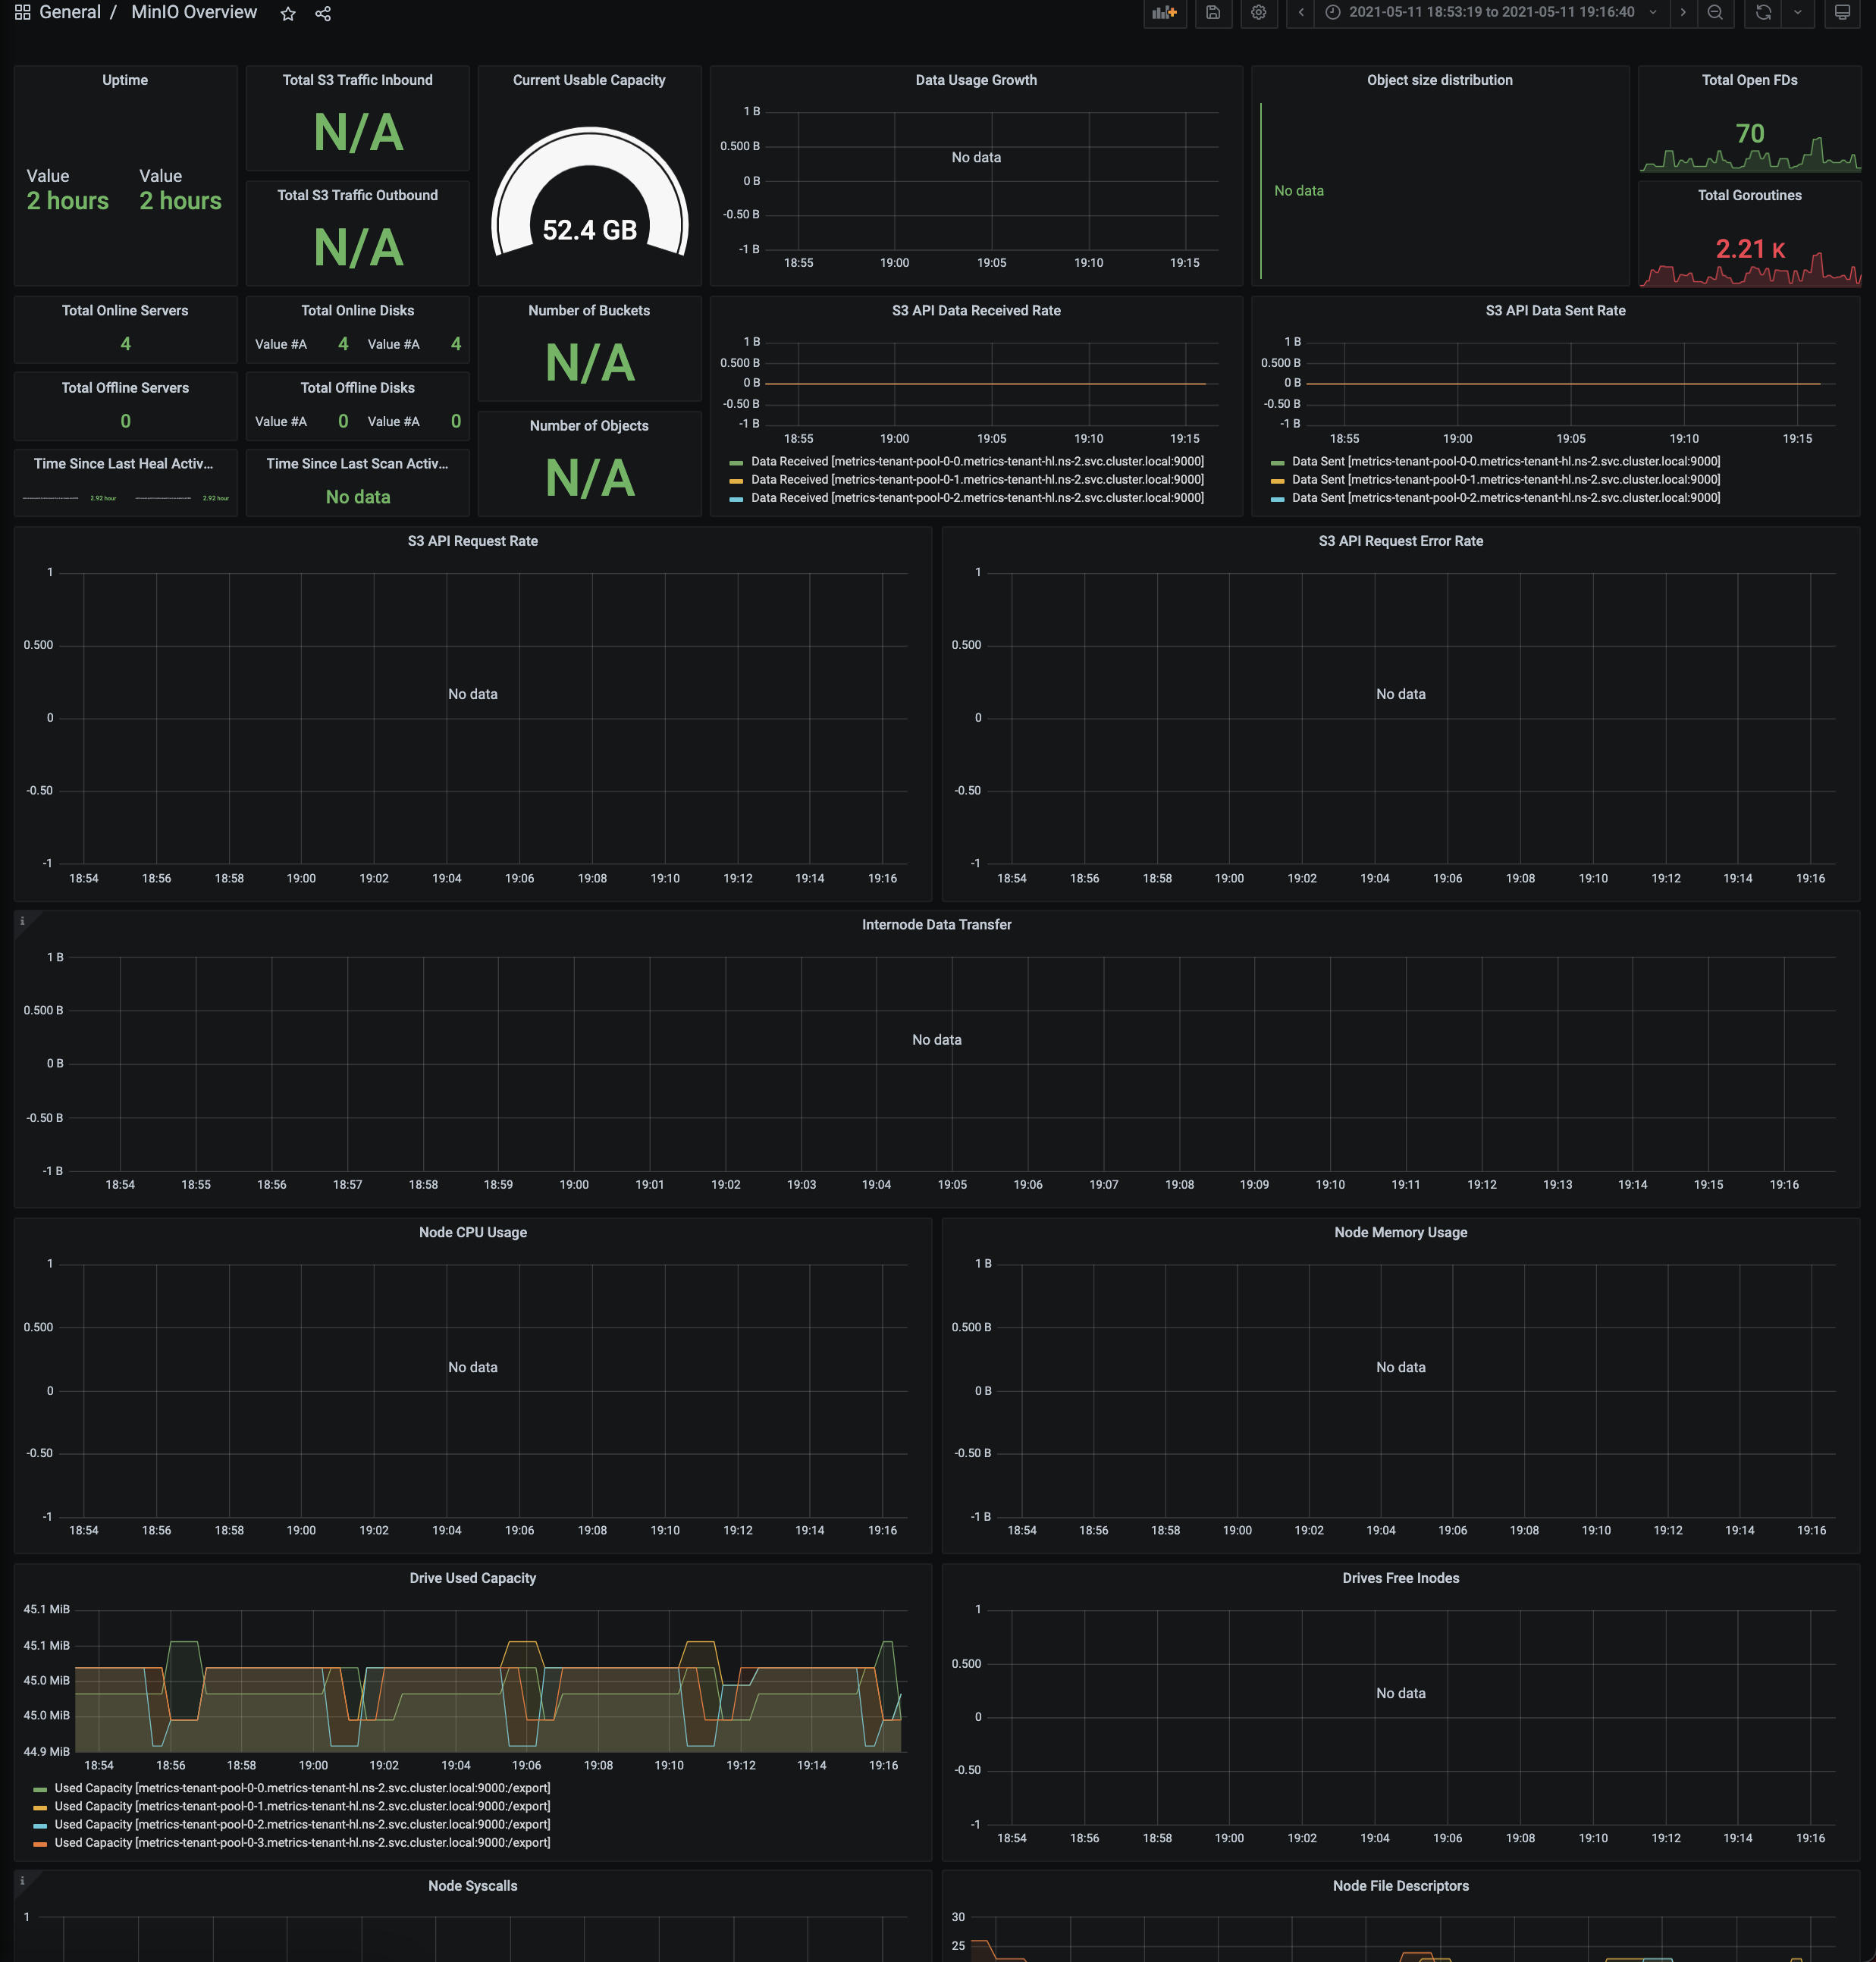Open Data Usage Growth panel menu
Viewport: 1876px width, 1962px height.
coord(976,80)
